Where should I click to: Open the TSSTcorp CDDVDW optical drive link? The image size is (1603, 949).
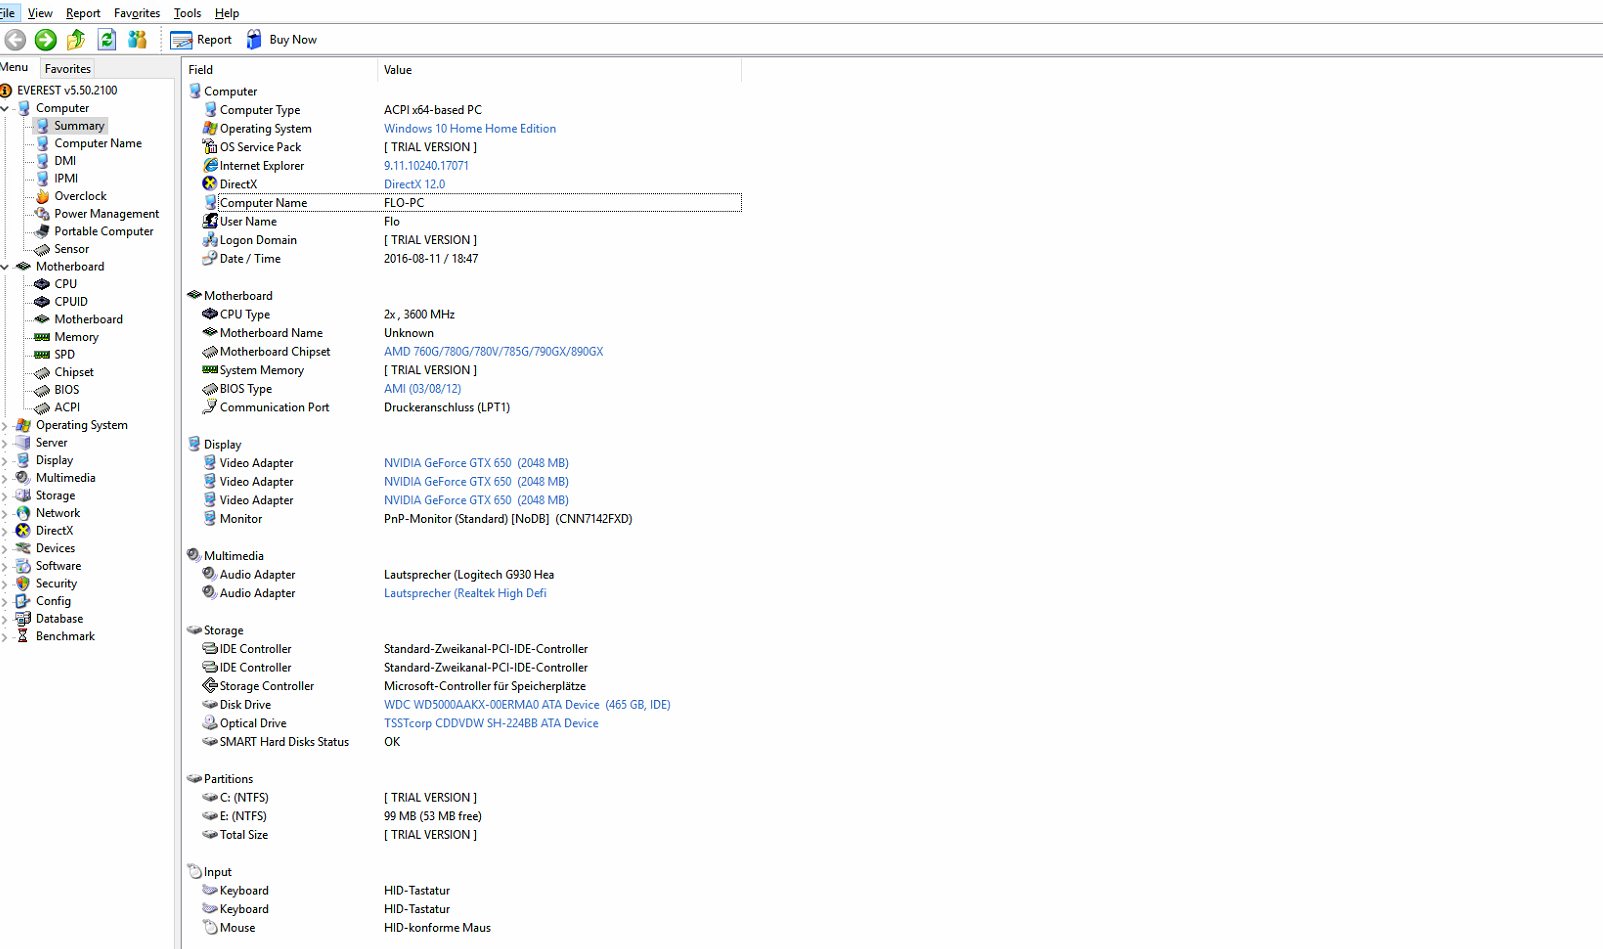tap(491, 724)
